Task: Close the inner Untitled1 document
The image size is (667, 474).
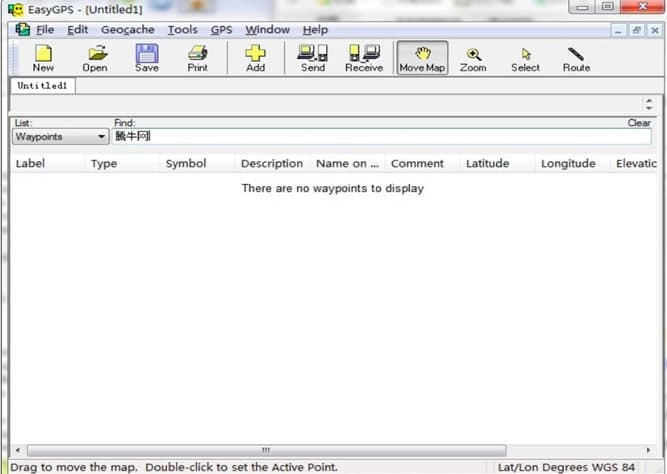Action: pos(655,30)
